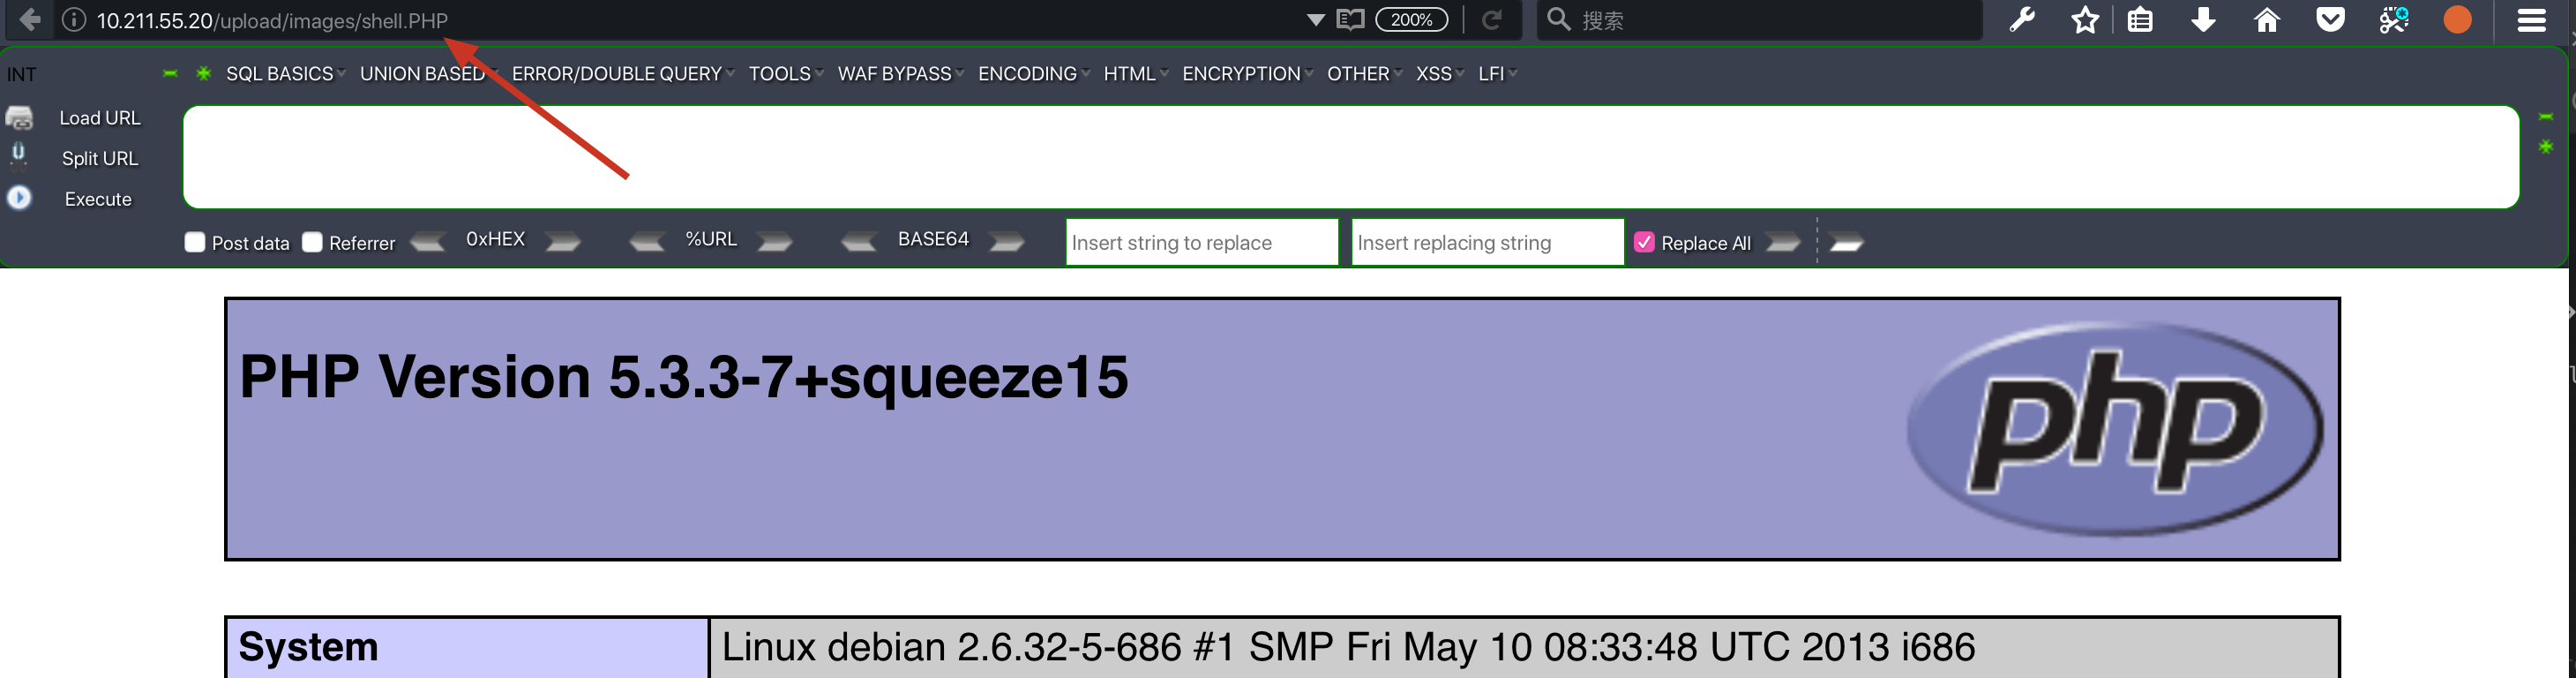Click the green asterisk right of text area
The height and width of the screenshot is (678, 2576).
pos(2545,147)
